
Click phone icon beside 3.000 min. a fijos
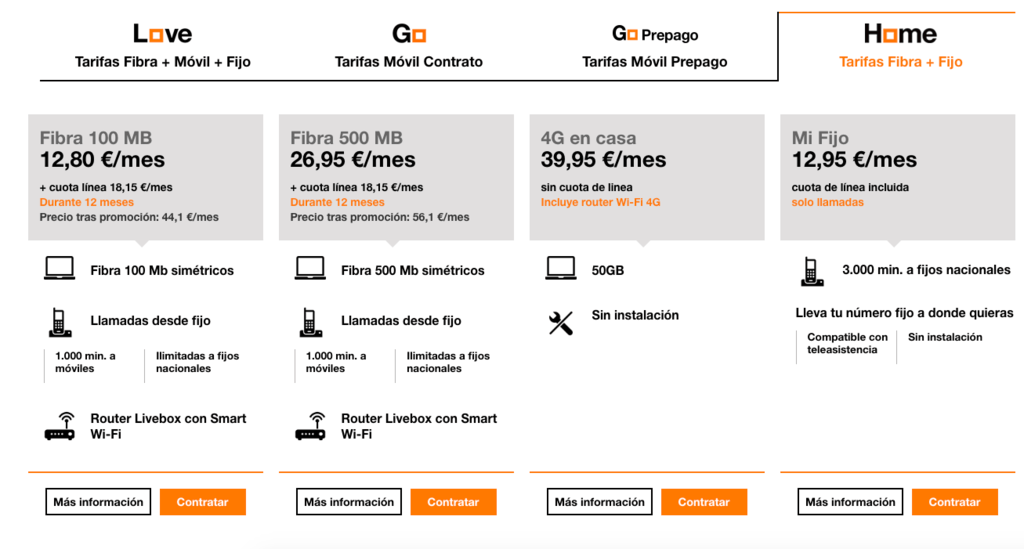click(x=812, y=271)
